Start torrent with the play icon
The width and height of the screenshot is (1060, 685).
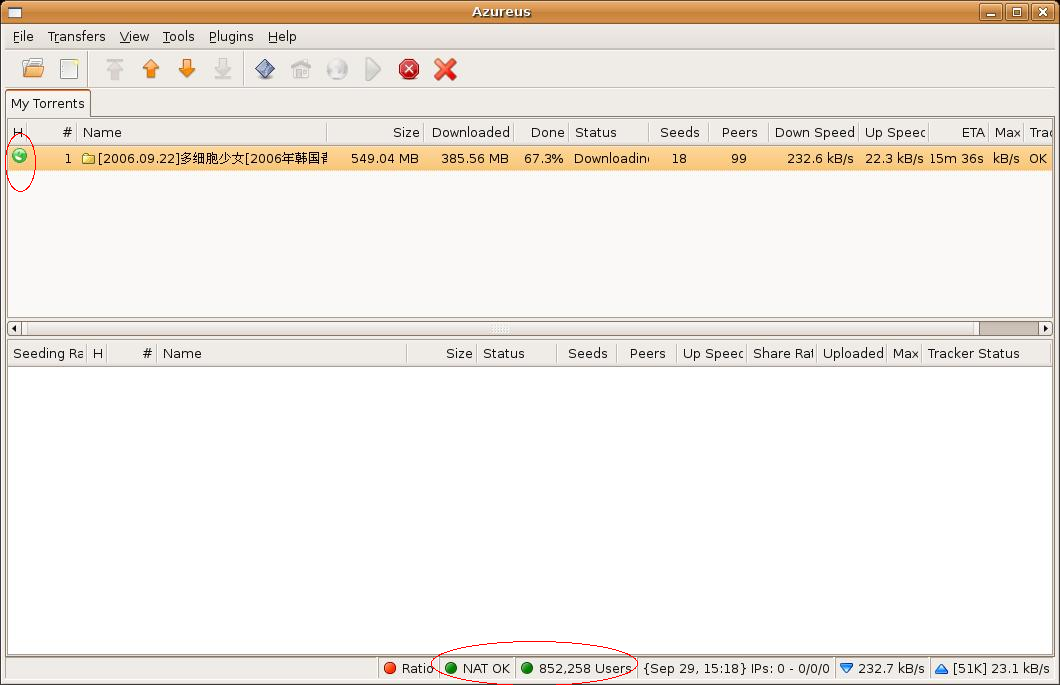pos(372,68)
